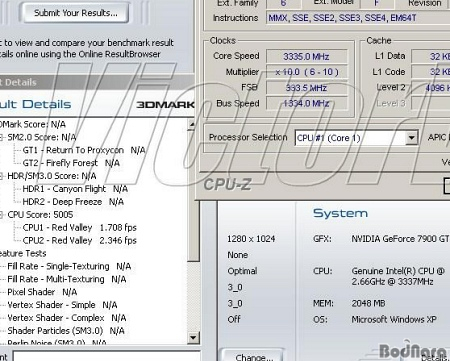Screen dimensions: 450x361
Task: Select the Pixel Shader N/A row
Action: (42, 292)
